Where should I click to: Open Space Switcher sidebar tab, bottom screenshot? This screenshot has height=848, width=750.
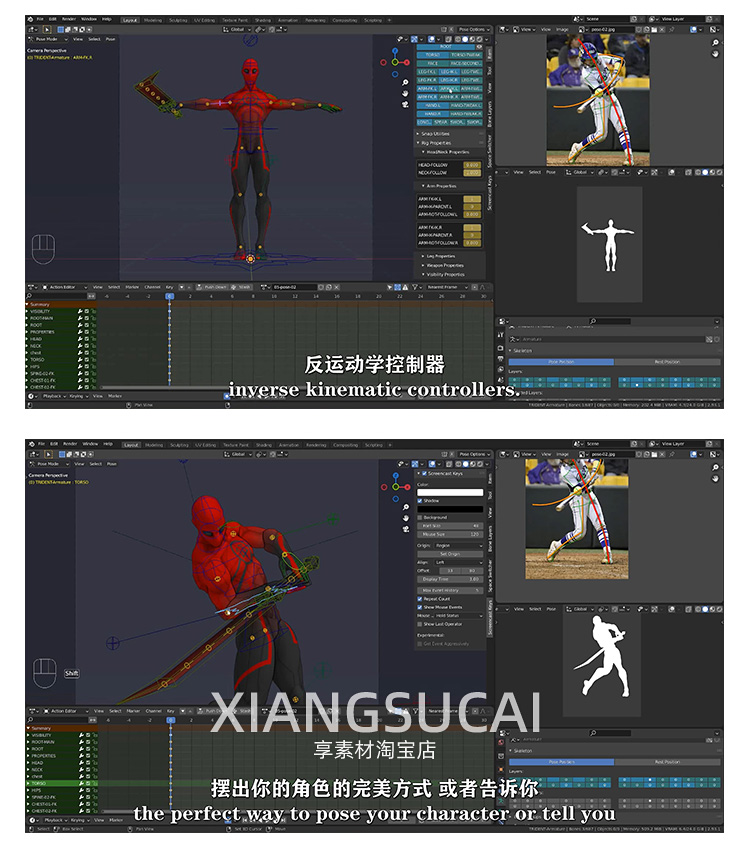(x=489, y=575)
